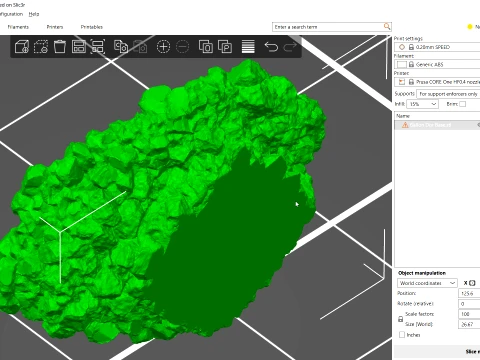Switch to the Printables tab
Image resolution: width=480 pixels, height=360 pixels.
click(x=92, y=27)
